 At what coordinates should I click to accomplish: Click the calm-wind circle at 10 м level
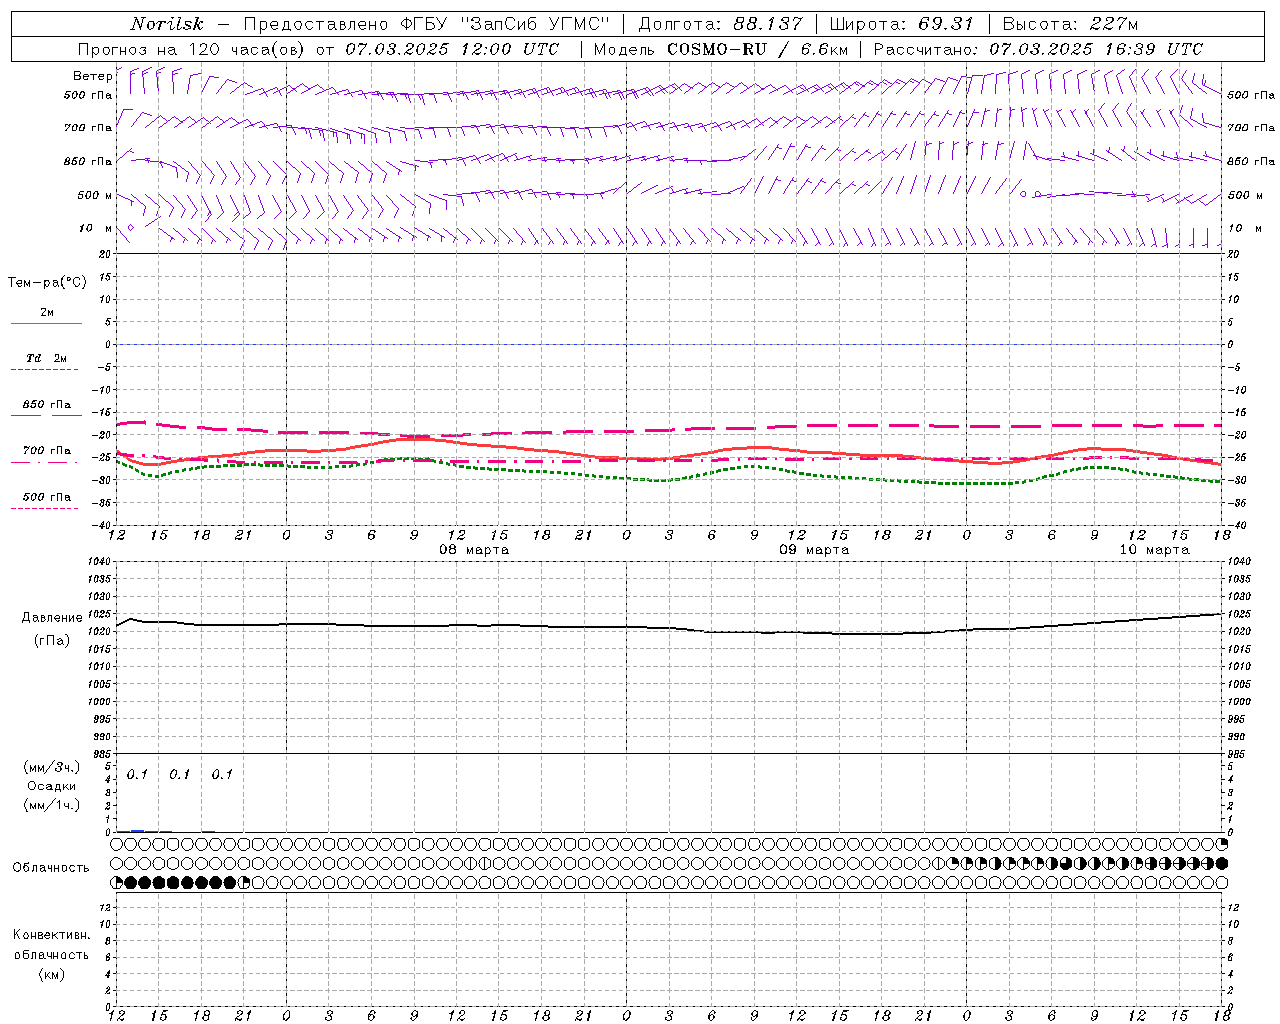coord(131,228)
